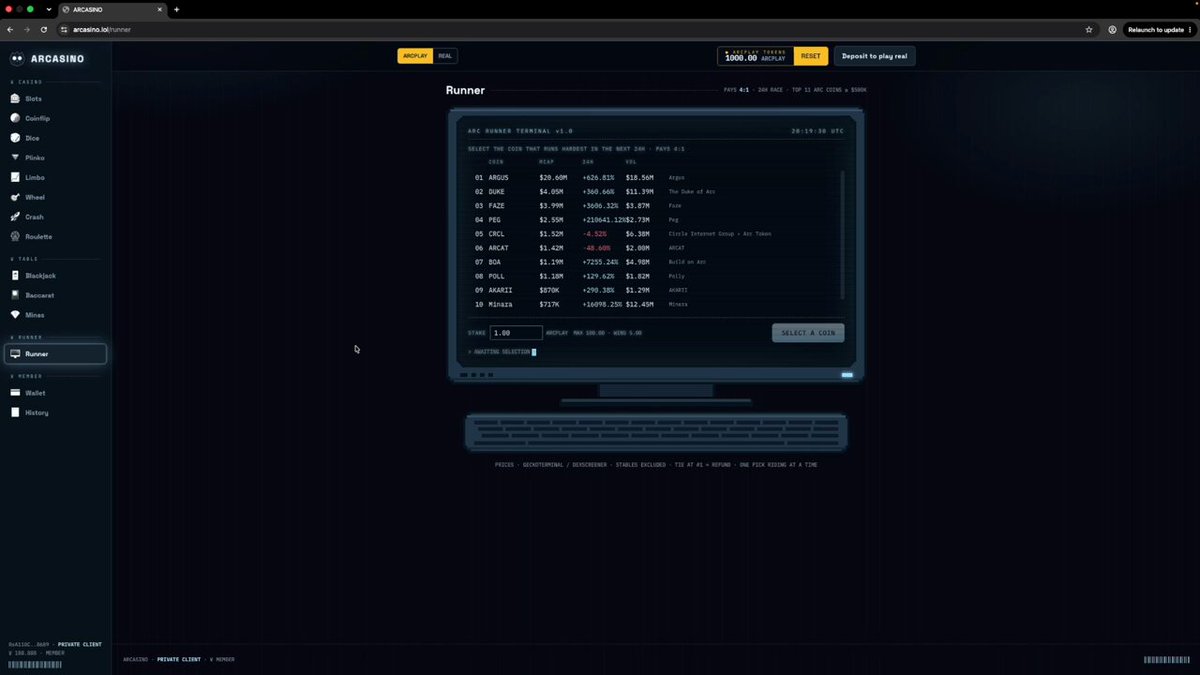This screenshot has width=1200, height=675.
Task: Go back to the previous page
Action: click(10, 30)
